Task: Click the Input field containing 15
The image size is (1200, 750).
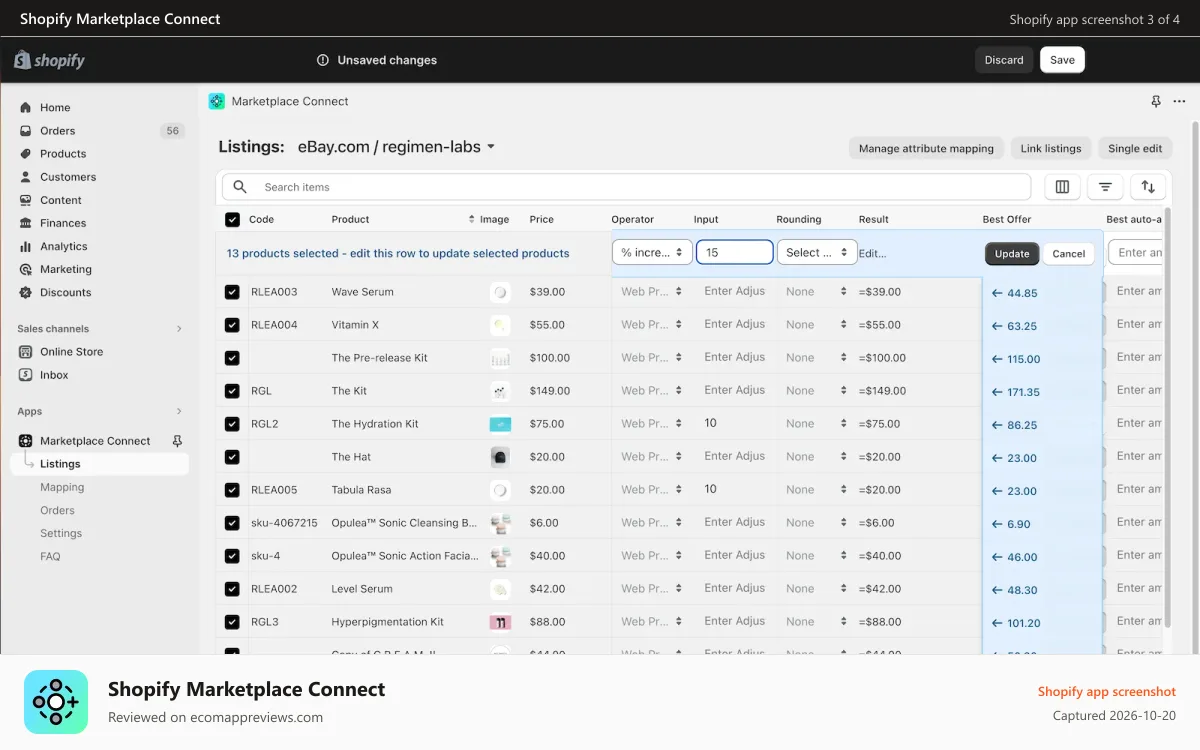Action: coord(735,253)
